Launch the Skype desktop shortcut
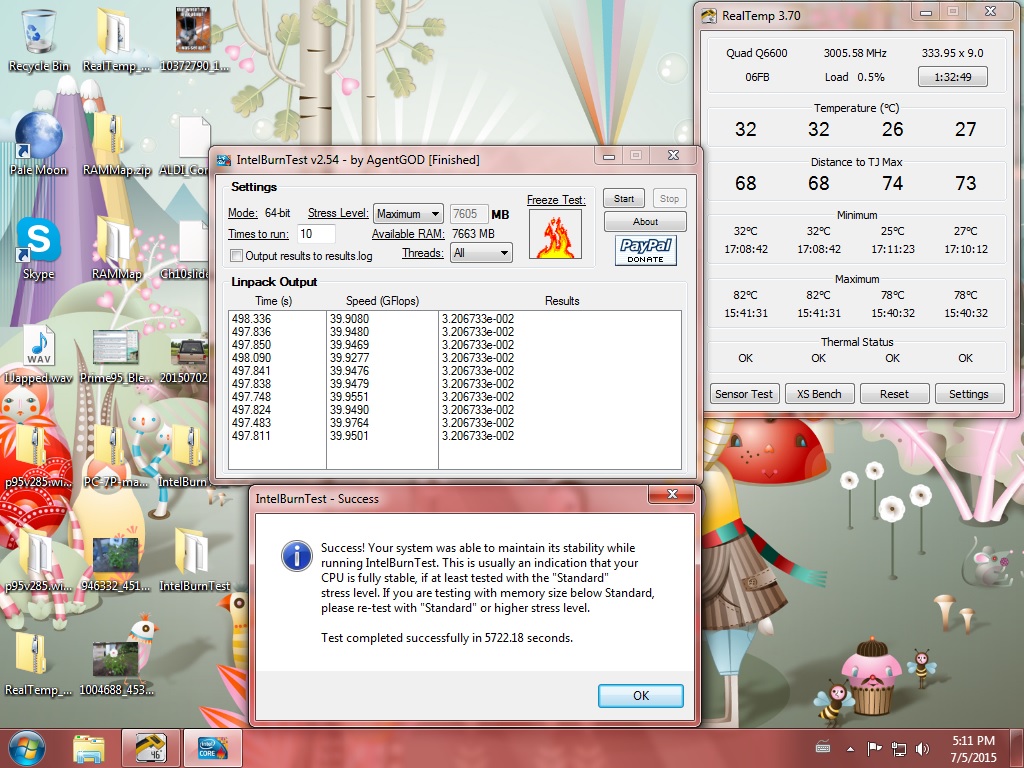Viewport: 1024px width, 768px height. pos(39,248)
